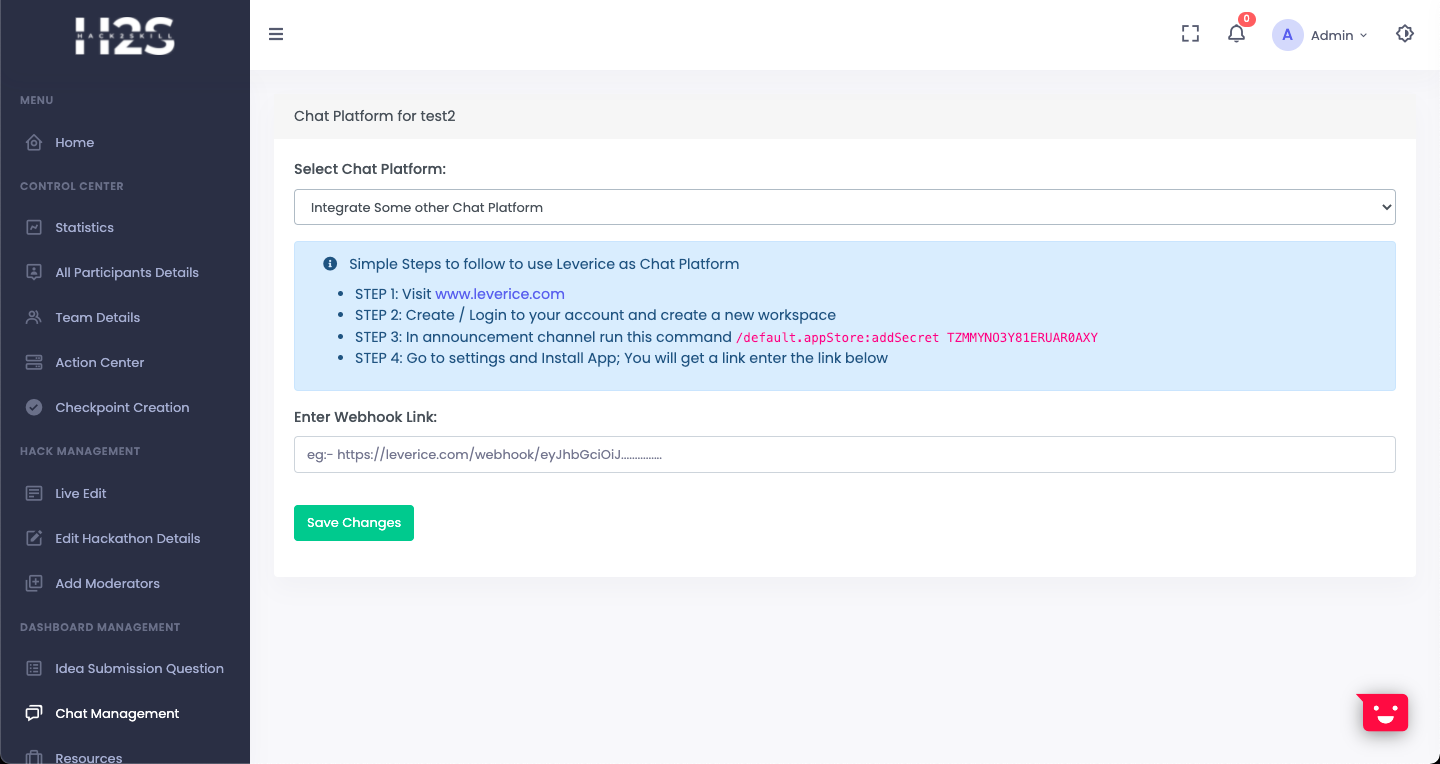Image resolution: width=1440 pixels, height=764 pixels.
Task: Click the hamburger menu icon
Action: (276, 34)
